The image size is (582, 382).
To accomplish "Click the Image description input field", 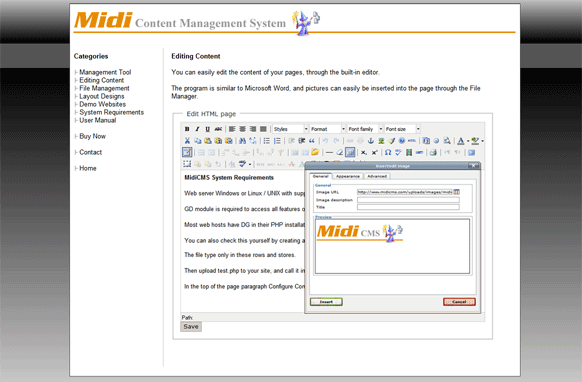I will [408, 200].
